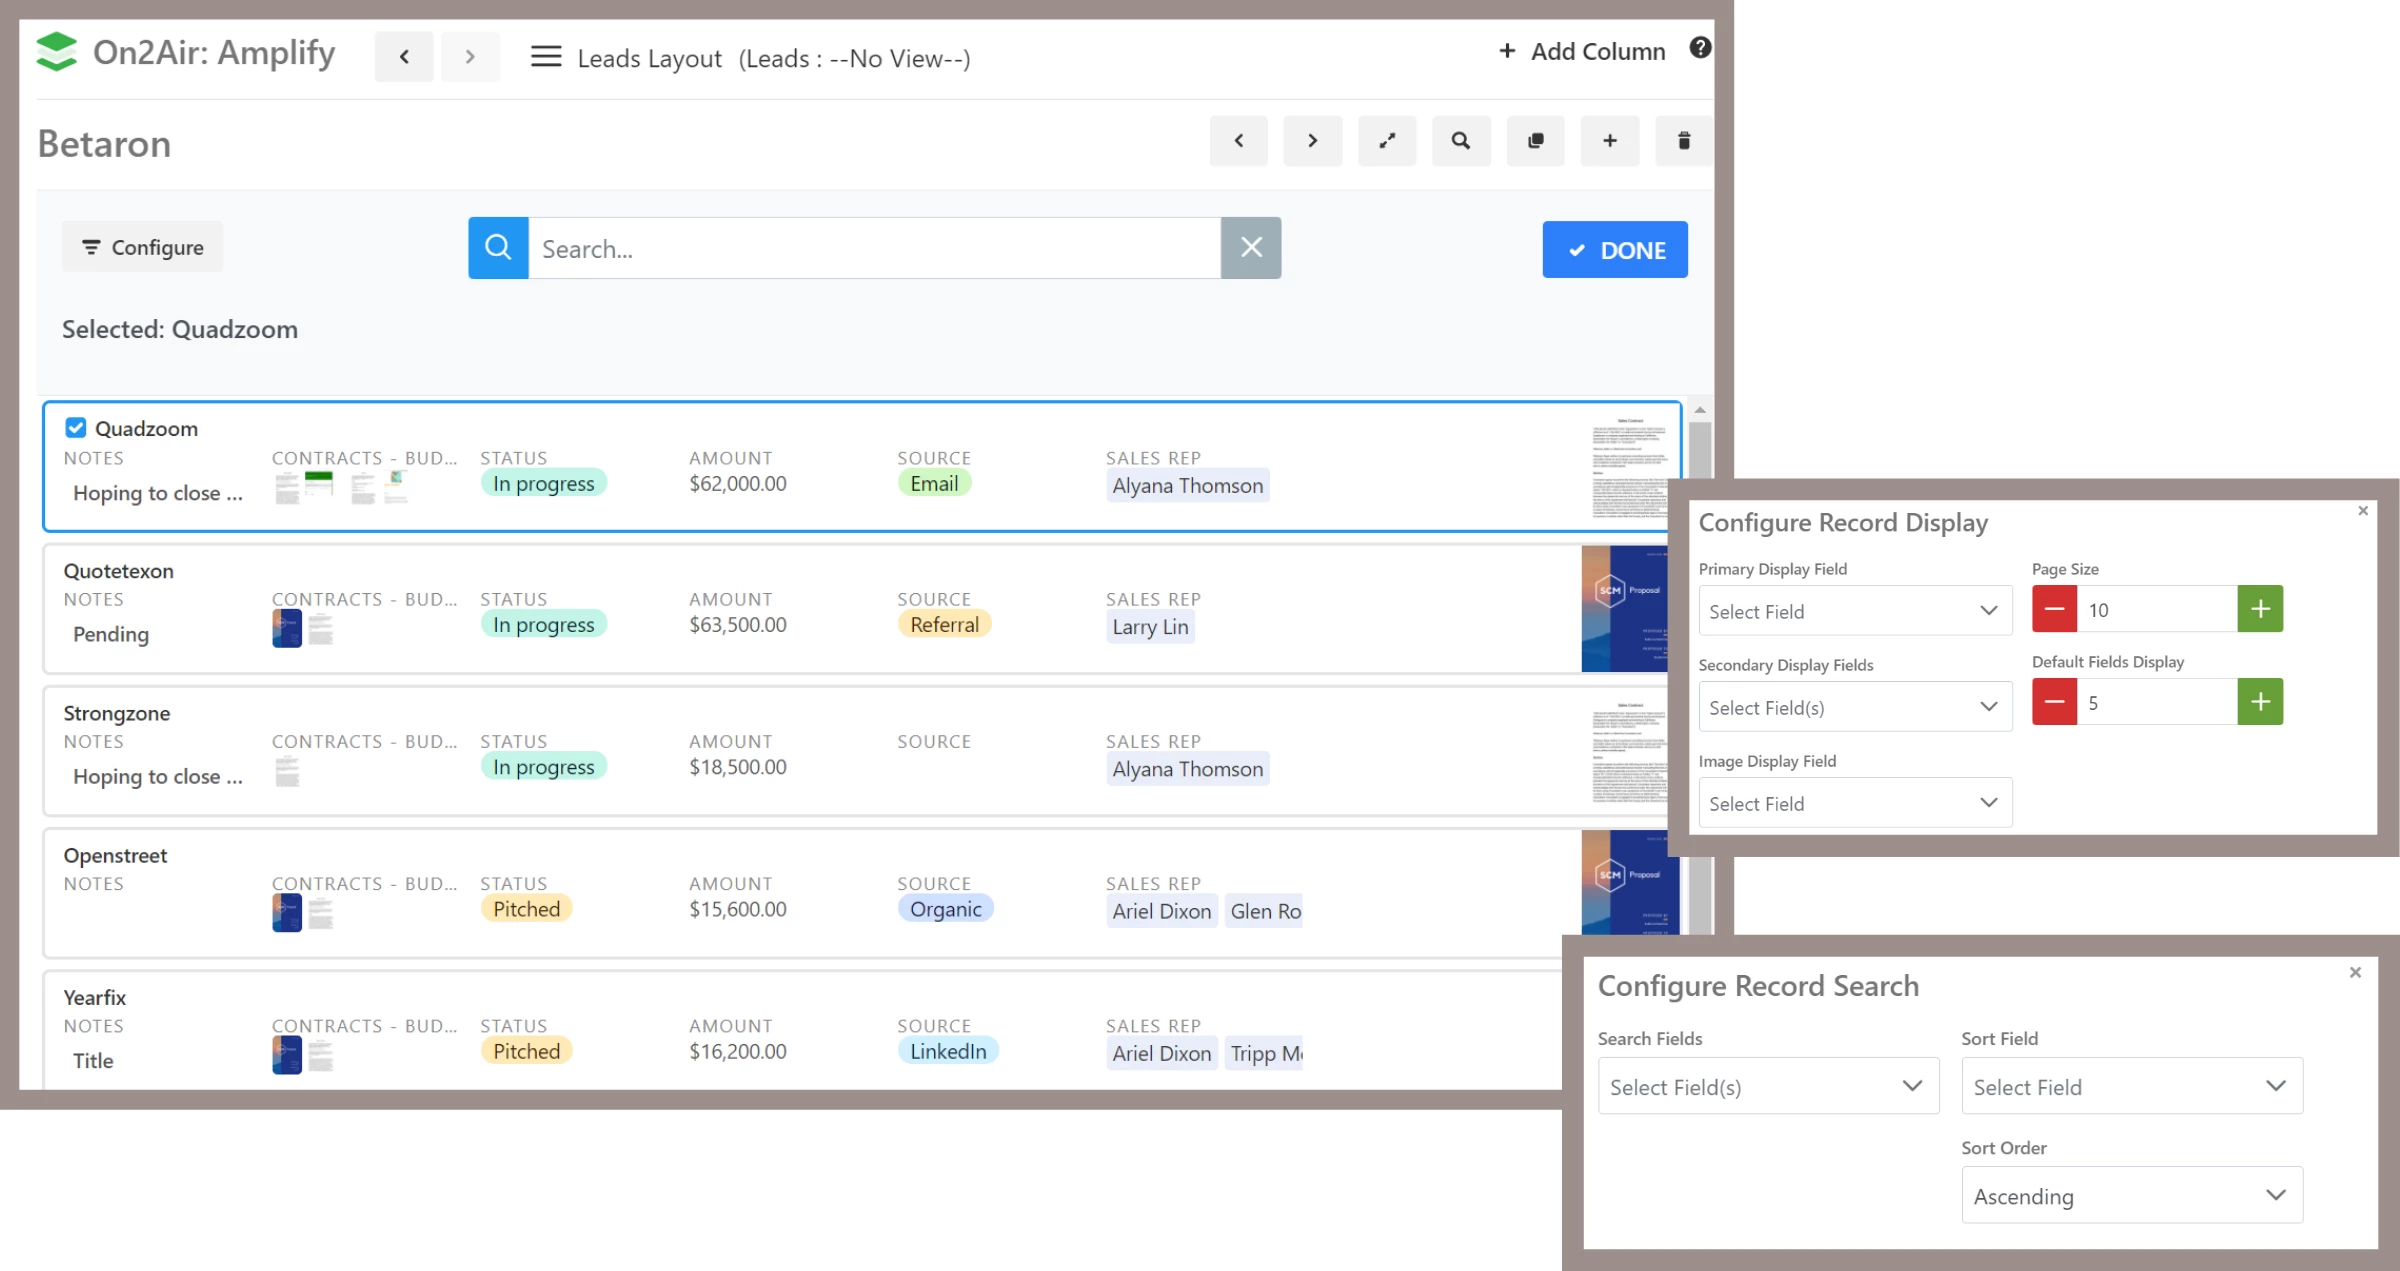
Task: Click the Glen Ro sales rep tag
Action: point(1265,911)
